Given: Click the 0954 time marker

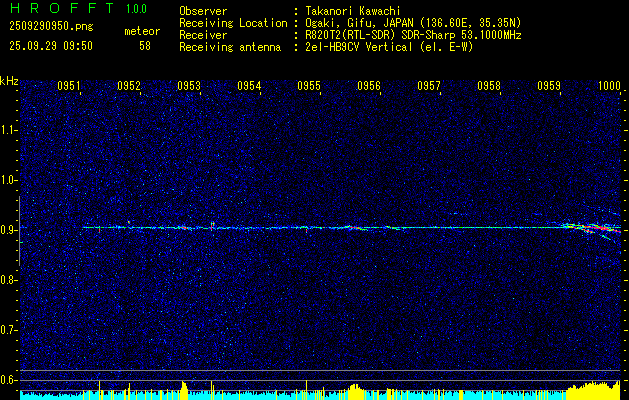Looking at the screenshot, I should tap(249, 85).
